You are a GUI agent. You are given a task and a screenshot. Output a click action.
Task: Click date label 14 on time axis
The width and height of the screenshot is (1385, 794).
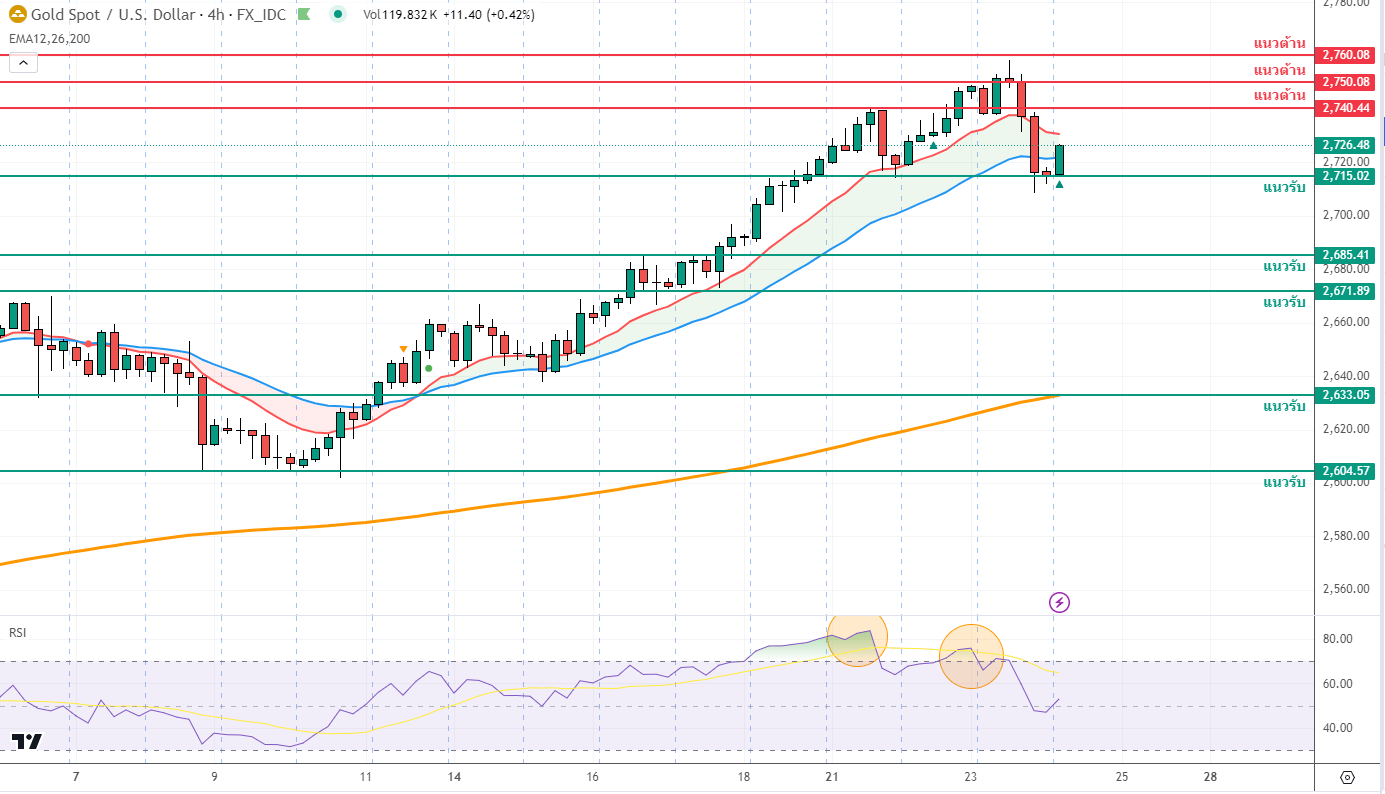tap(454, 777)
